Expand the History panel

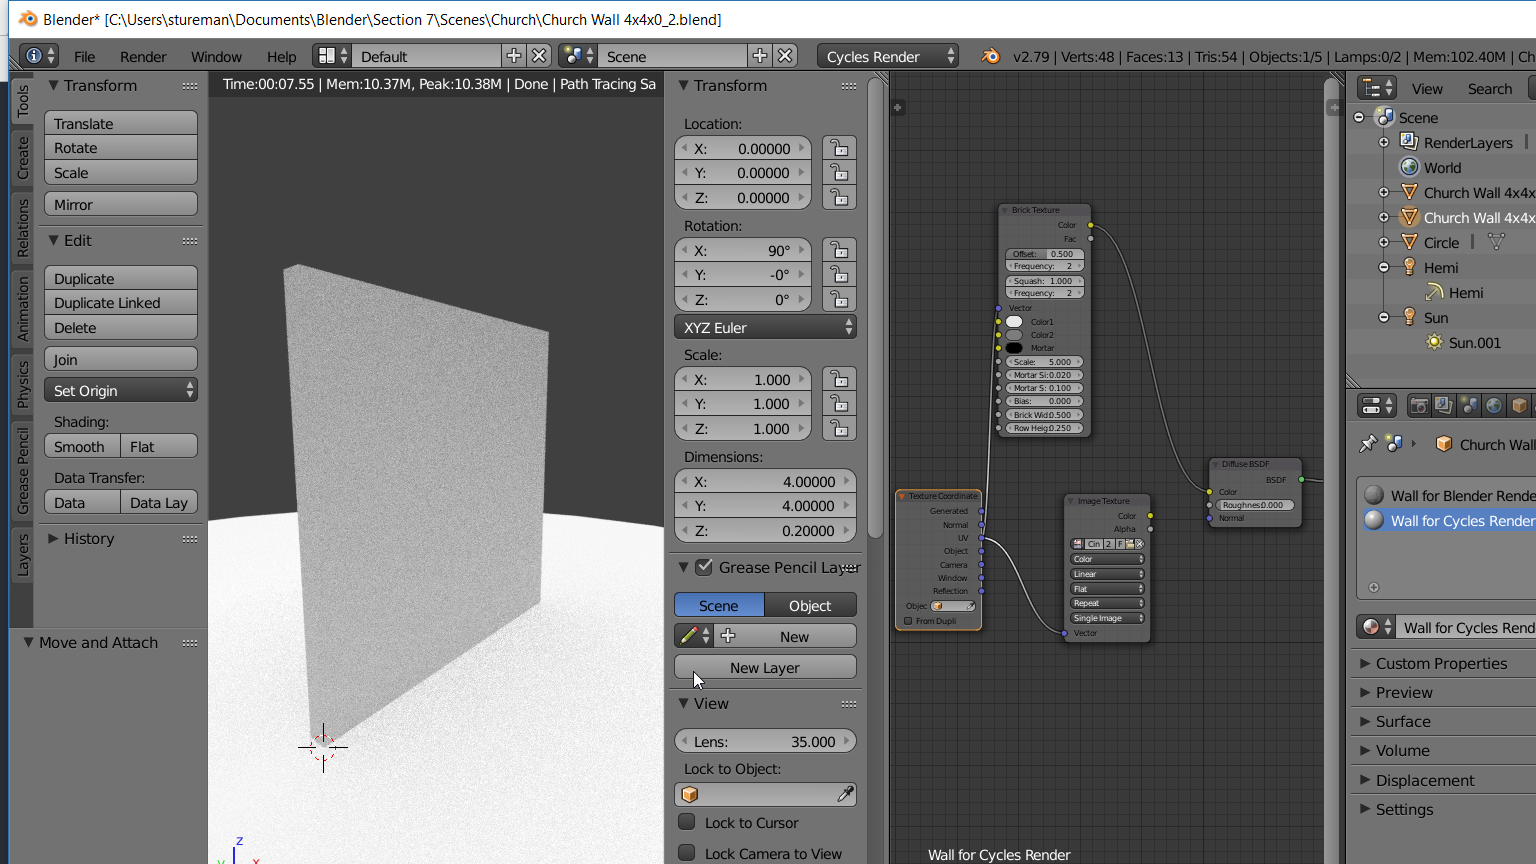(x=88, y=538)
